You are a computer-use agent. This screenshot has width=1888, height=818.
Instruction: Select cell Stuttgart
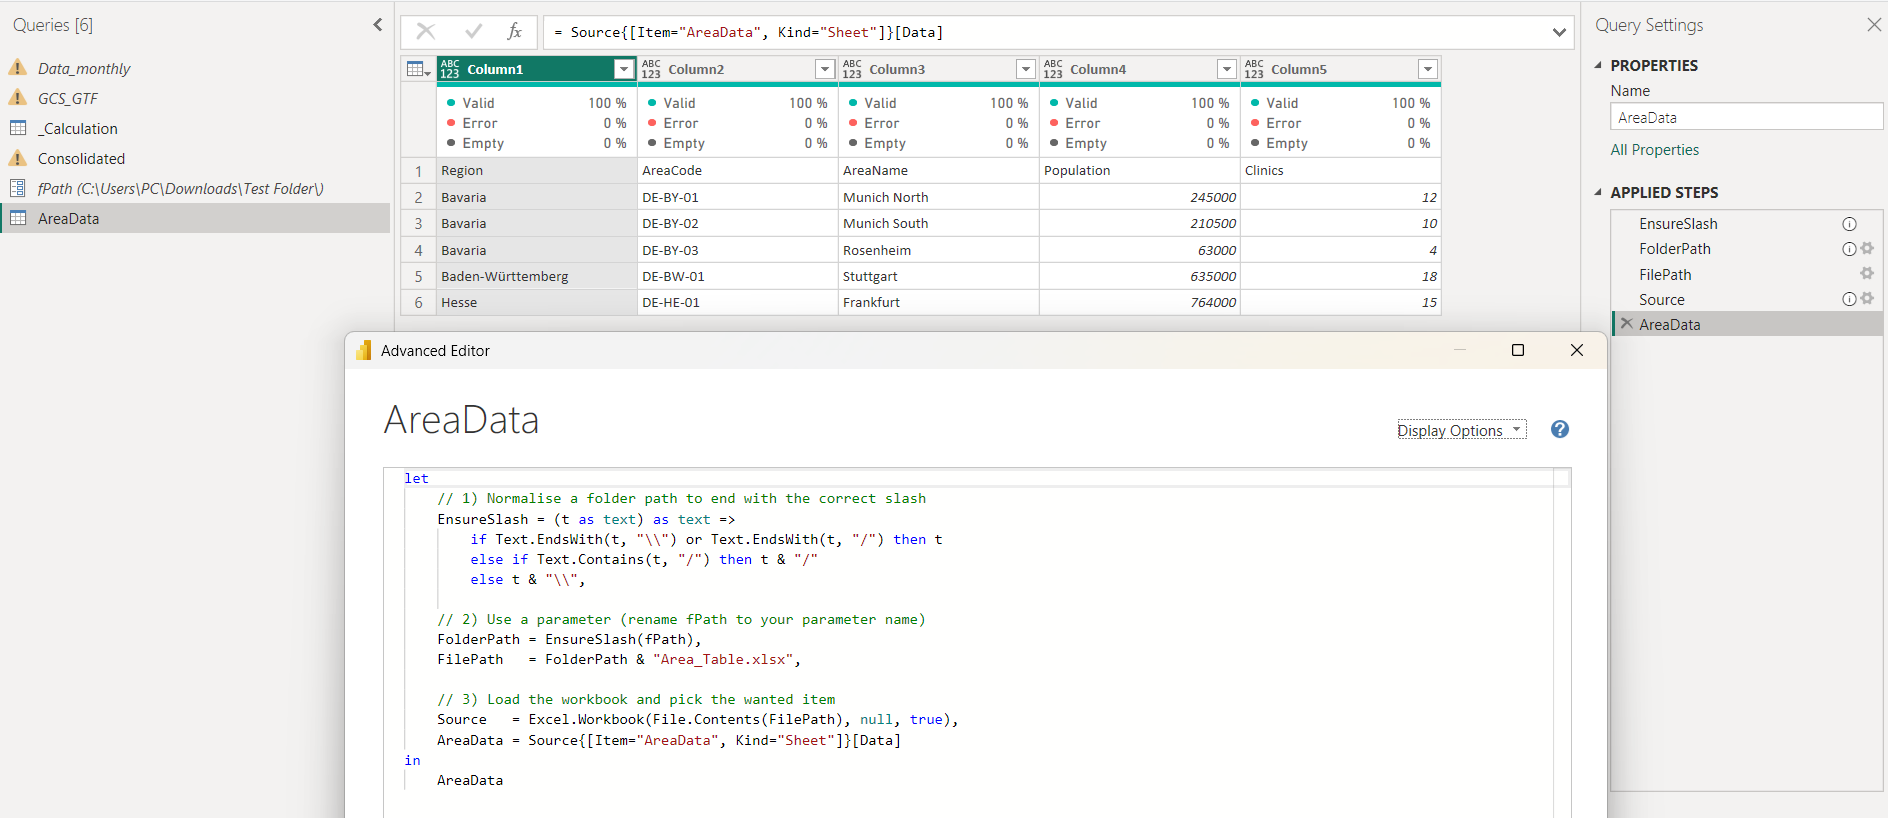pos(939,276)
